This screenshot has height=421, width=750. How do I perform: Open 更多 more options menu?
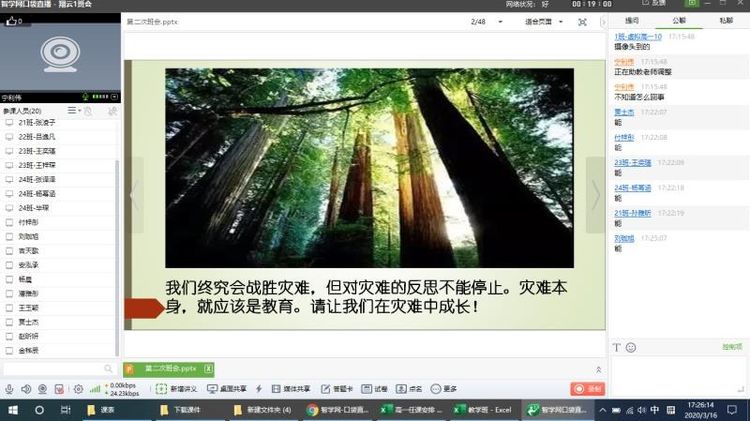point(444,389)
